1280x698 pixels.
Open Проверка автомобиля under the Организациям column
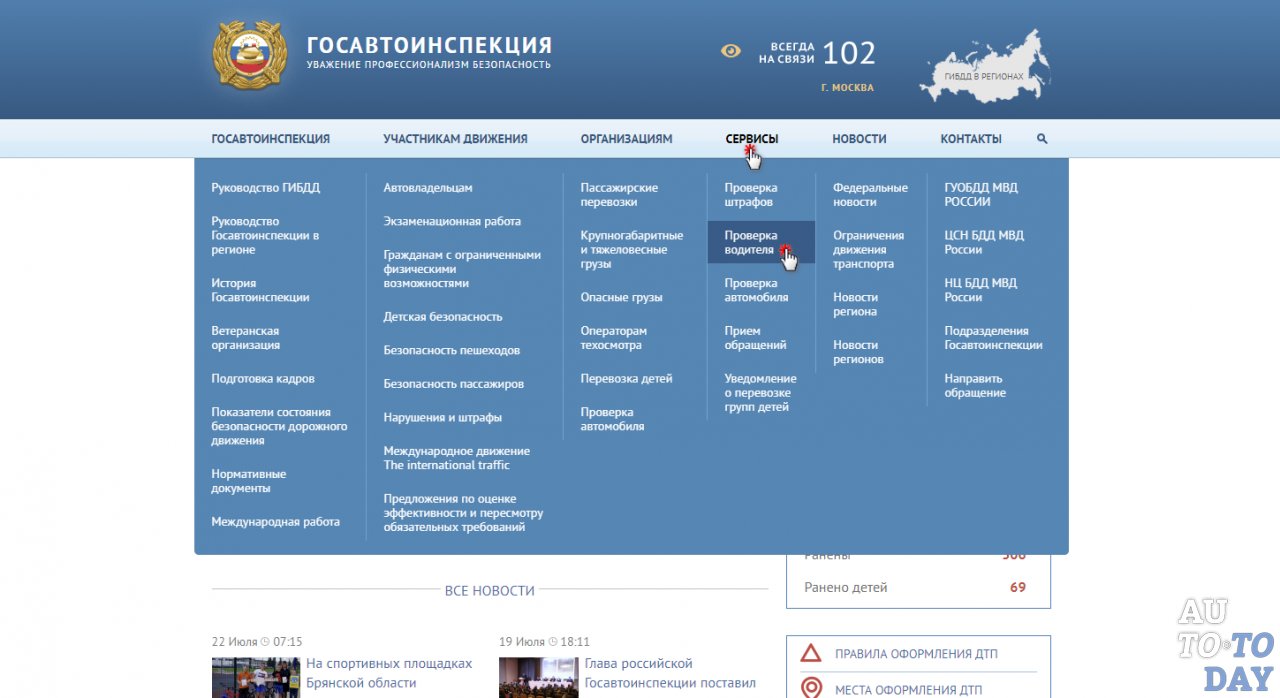click(612, 419)
